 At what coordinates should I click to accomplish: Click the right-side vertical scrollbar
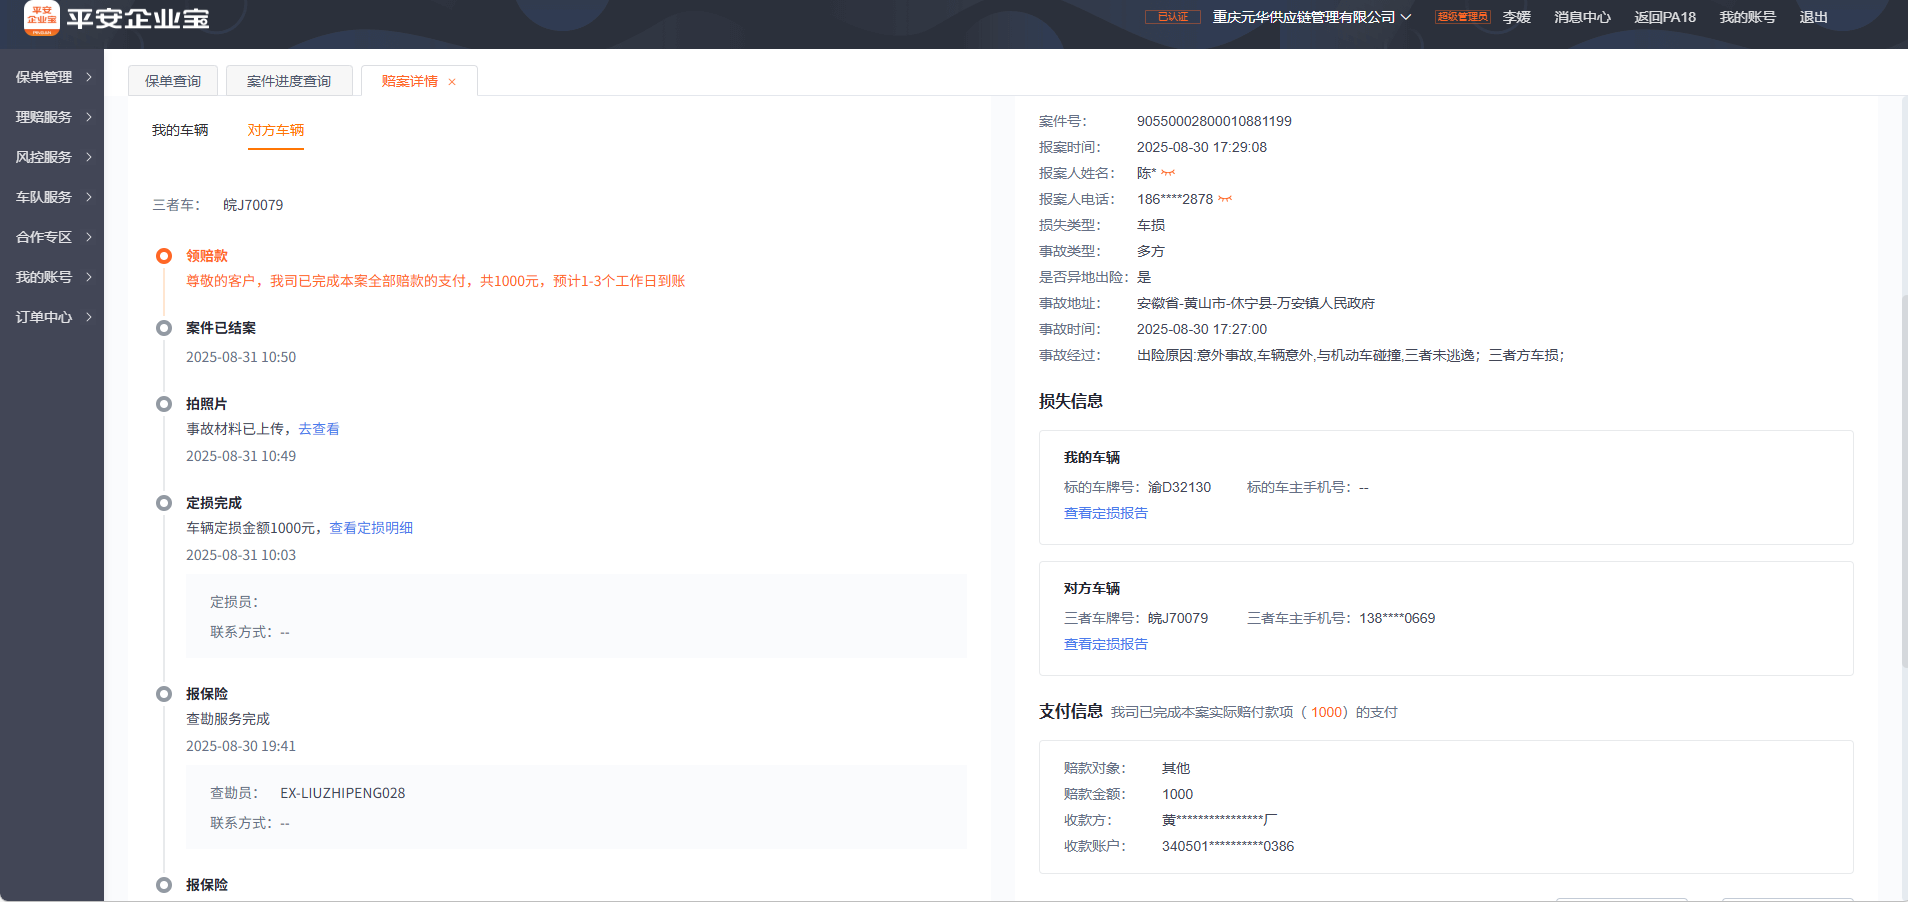pyautogui.click(x=1902, y=480)
